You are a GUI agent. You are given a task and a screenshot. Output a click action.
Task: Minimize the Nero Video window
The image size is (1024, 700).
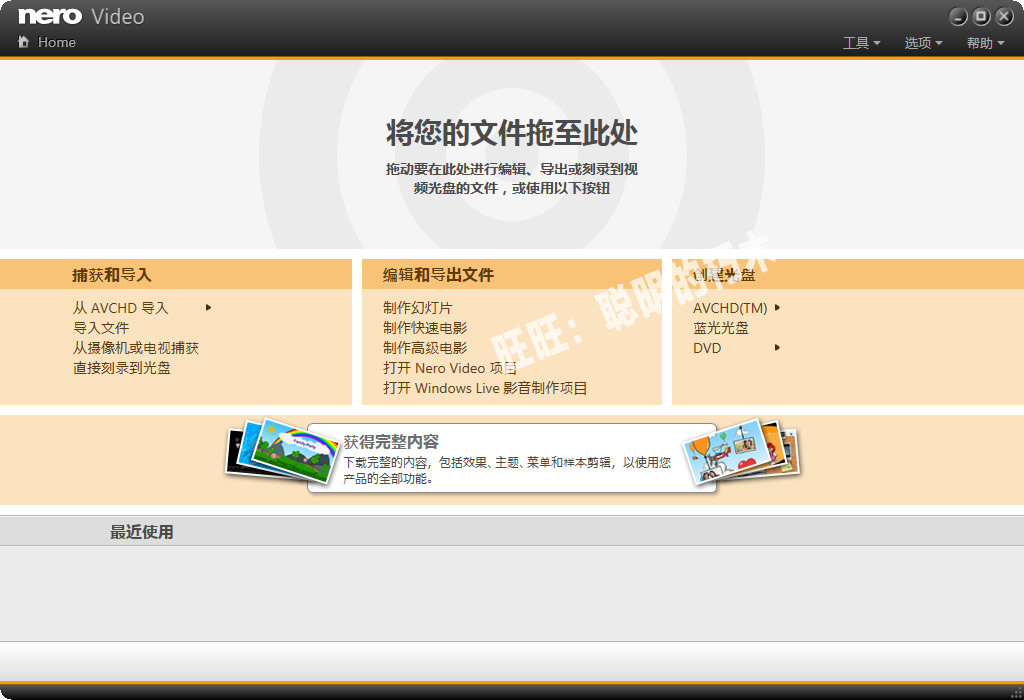958,16
